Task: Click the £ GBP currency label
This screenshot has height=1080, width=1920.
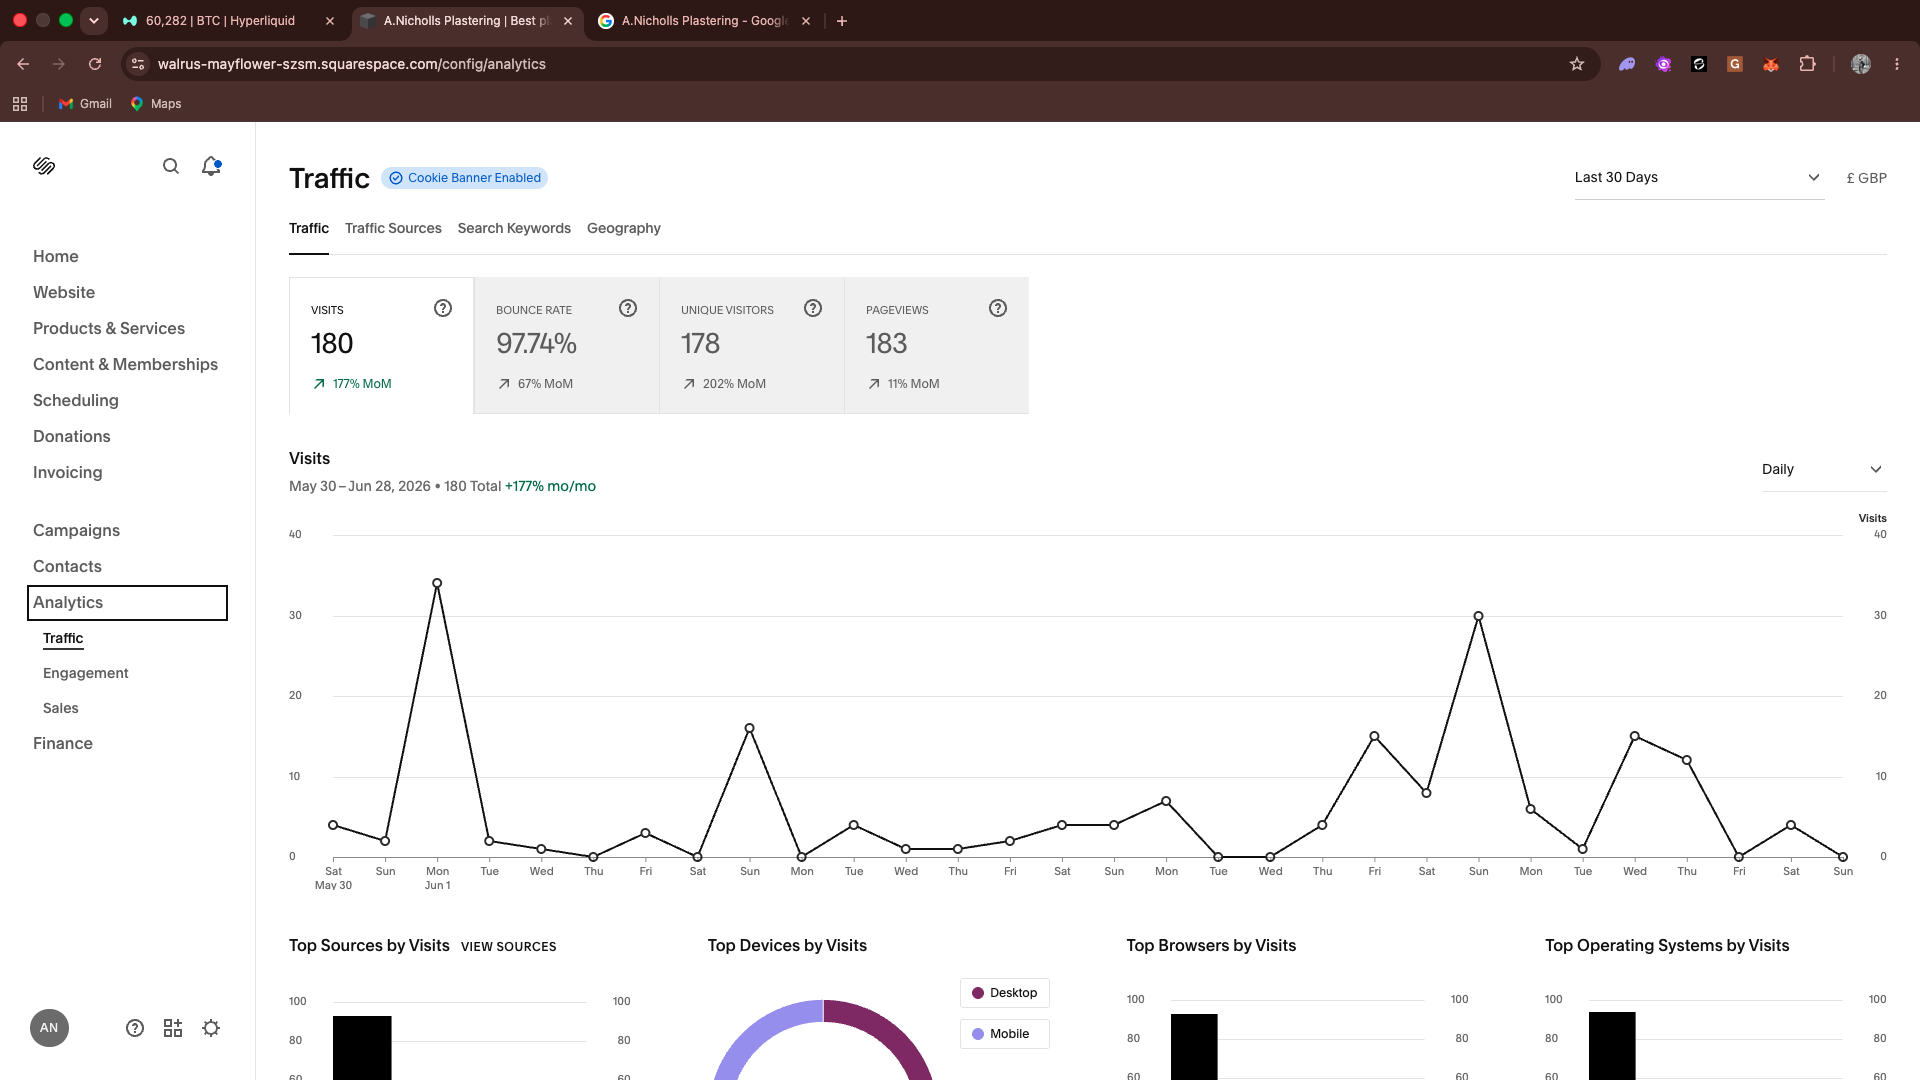Action: pos(1866,178)
